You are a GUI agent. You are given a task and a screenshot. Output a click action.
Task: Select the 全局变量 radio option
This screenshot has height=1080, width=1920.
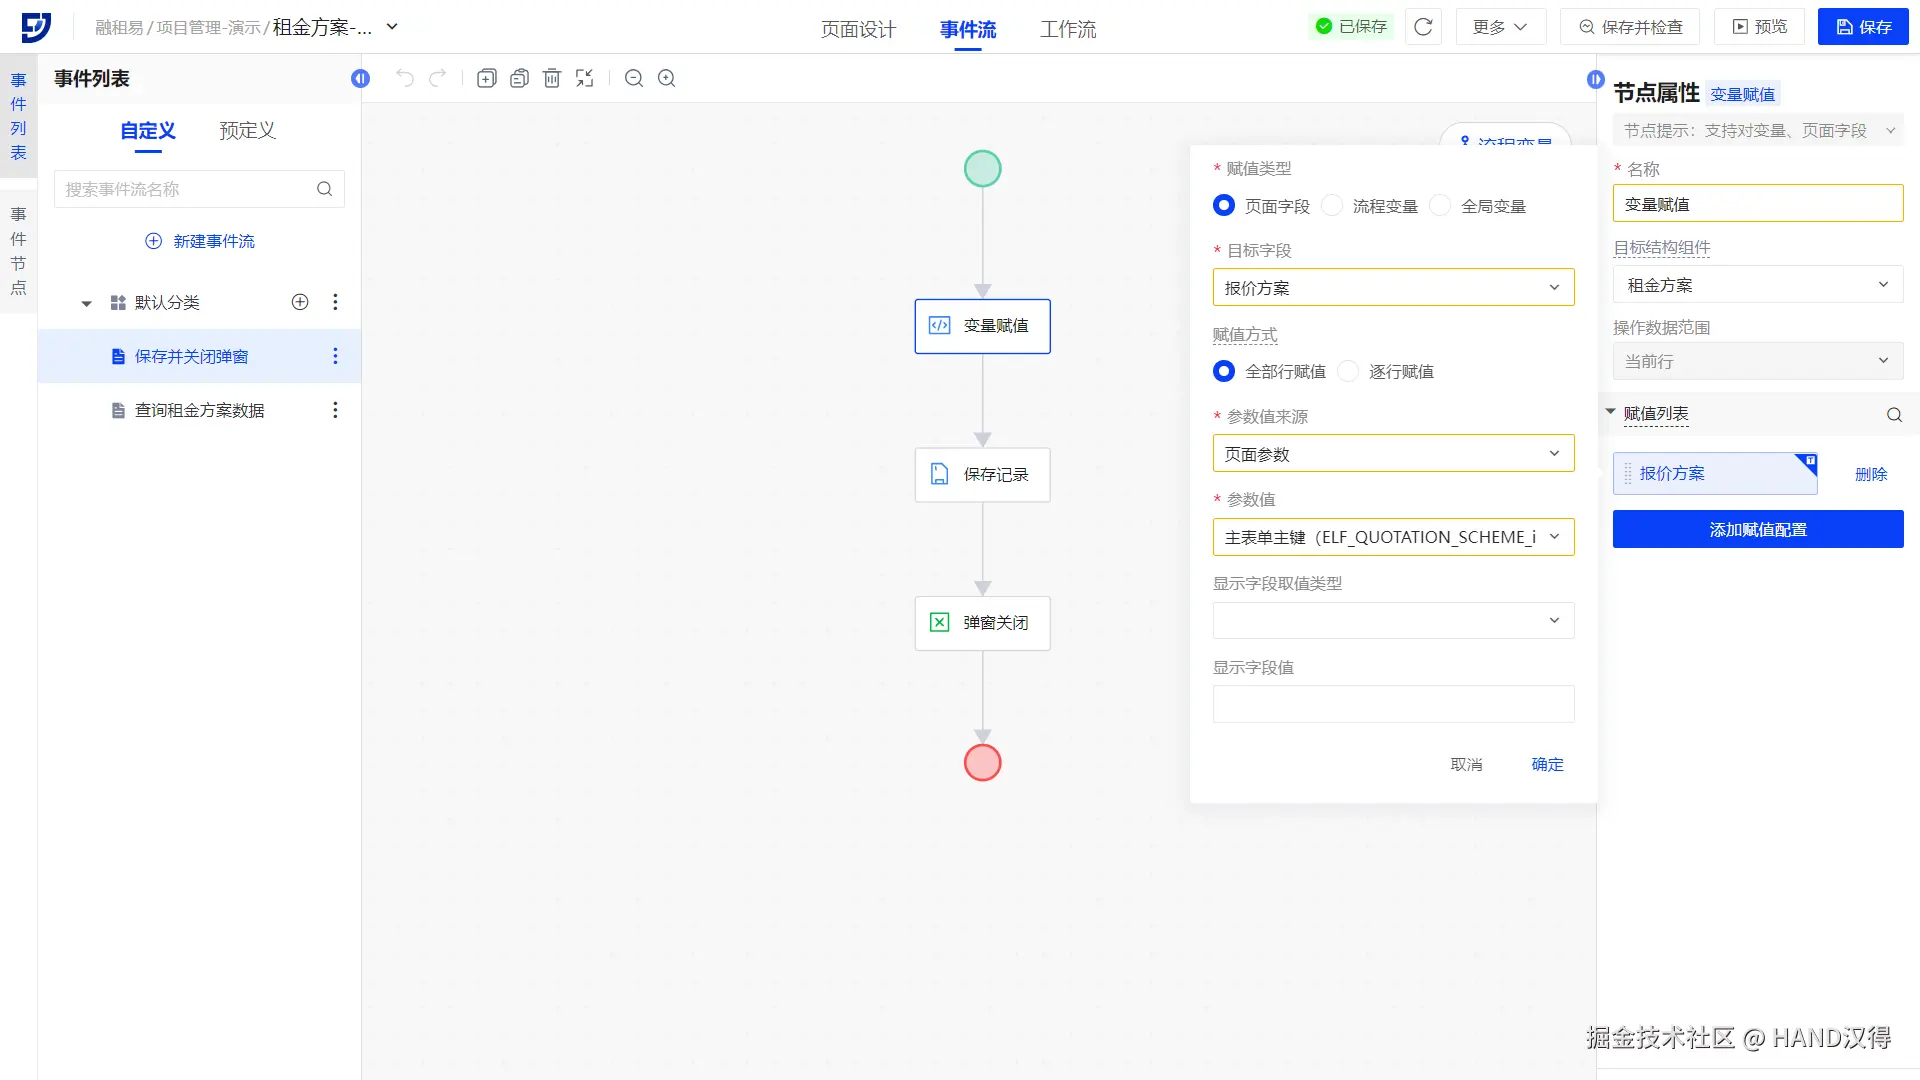tap(1441, 206)
